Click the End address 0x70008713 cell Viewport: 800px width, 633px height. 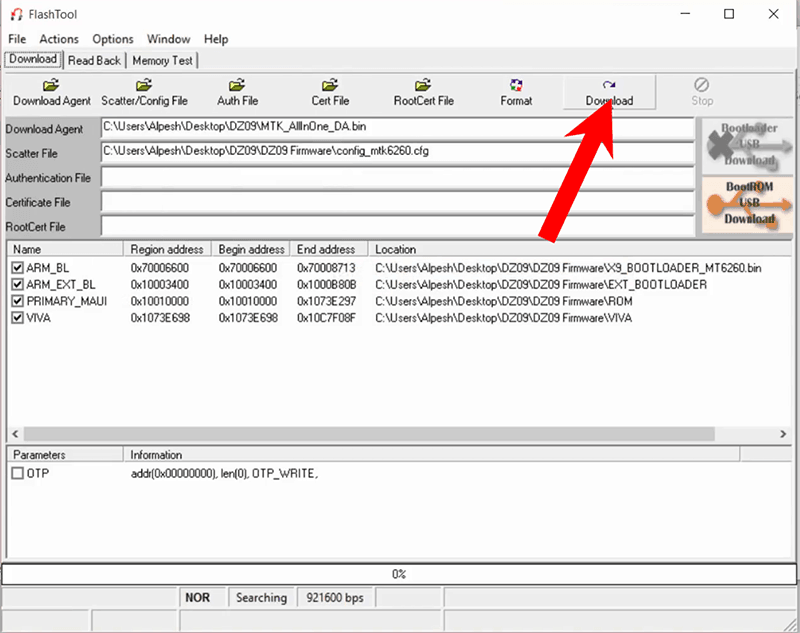tap(326, 268)
